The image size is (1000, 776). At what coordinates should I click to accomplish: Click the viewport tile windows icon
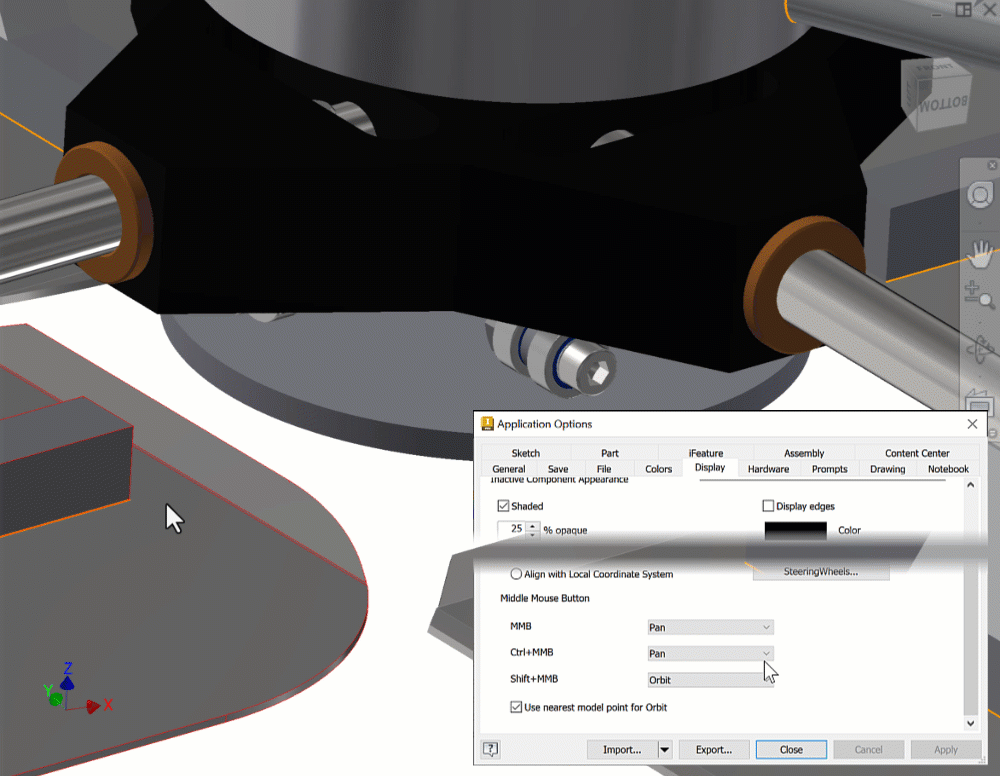point(963,10)
